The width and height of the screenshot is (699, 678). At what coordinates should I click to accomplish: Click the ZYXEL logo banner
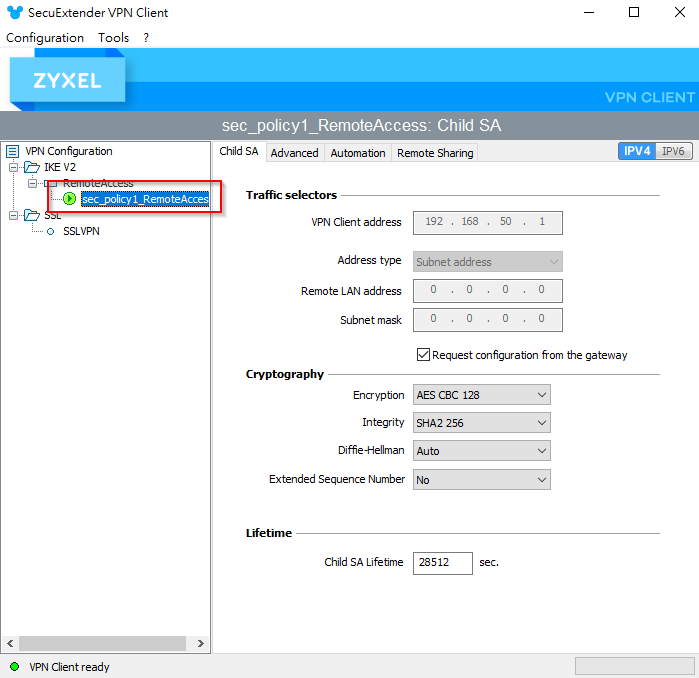point(67,80)
